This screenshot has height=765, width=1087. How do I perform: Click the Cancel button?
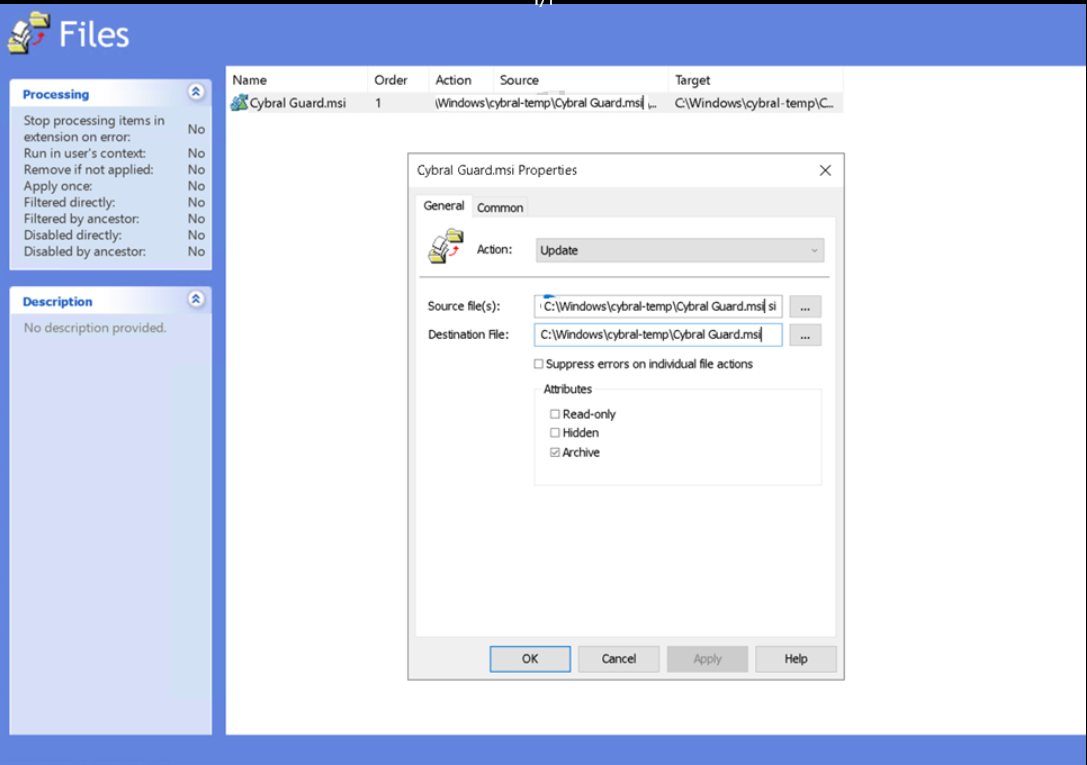pos(619,658)
